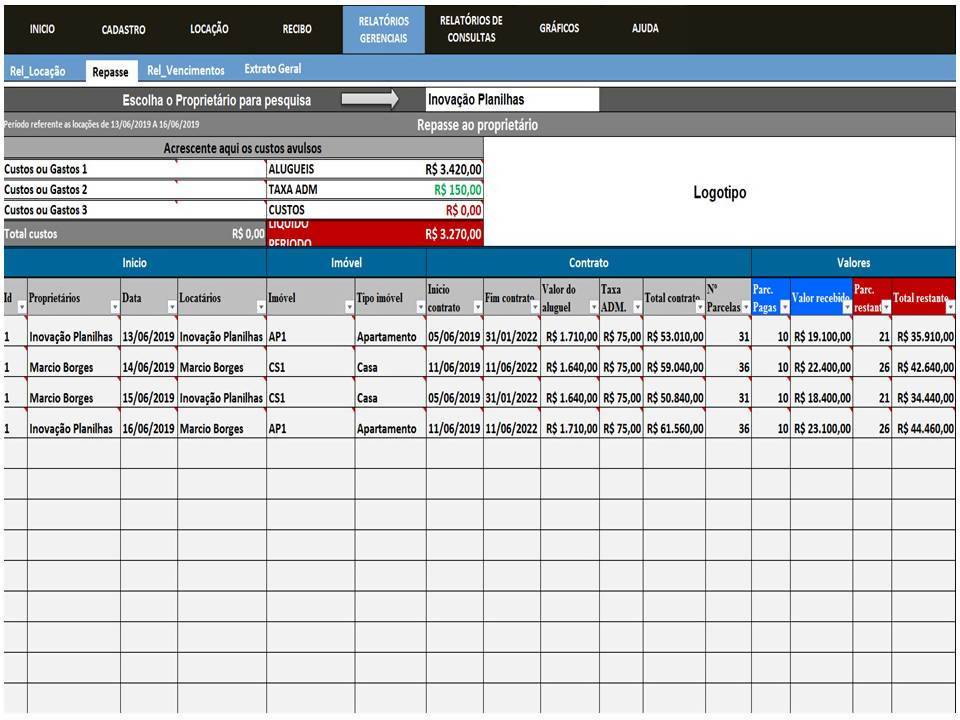Click the arrow pointing to owner field
The height and width of the screenshot is (720, 960).
click(x=369, y=100)
